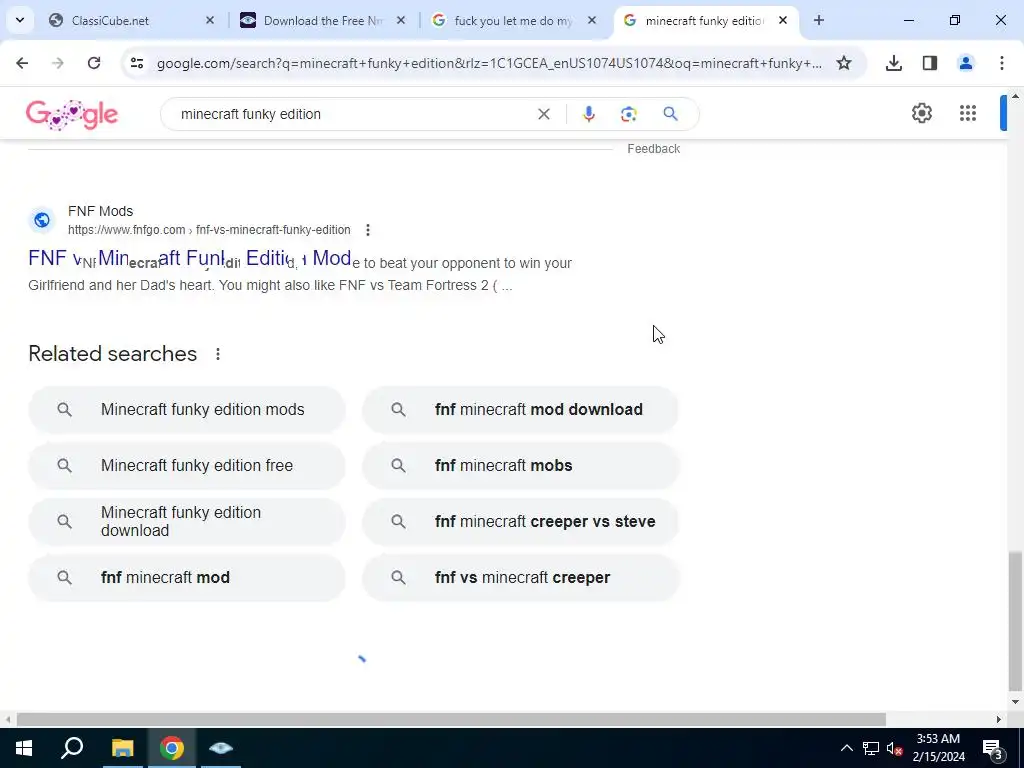Open File Explorer from the taskbar

[x=122, y=748]
